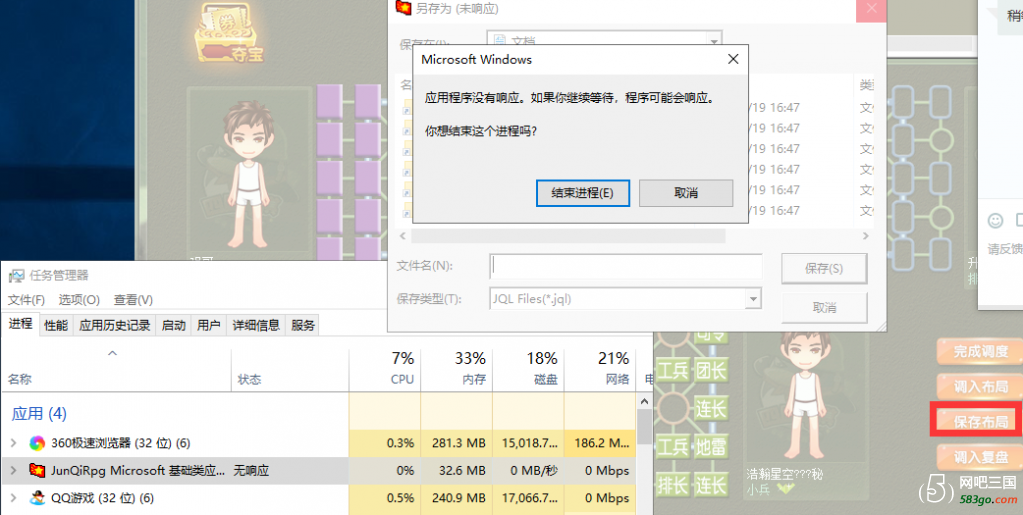Click the JunQiRpg process icon
The image size is (1023, 515).
pyautogui.click(x=37, y=470)
